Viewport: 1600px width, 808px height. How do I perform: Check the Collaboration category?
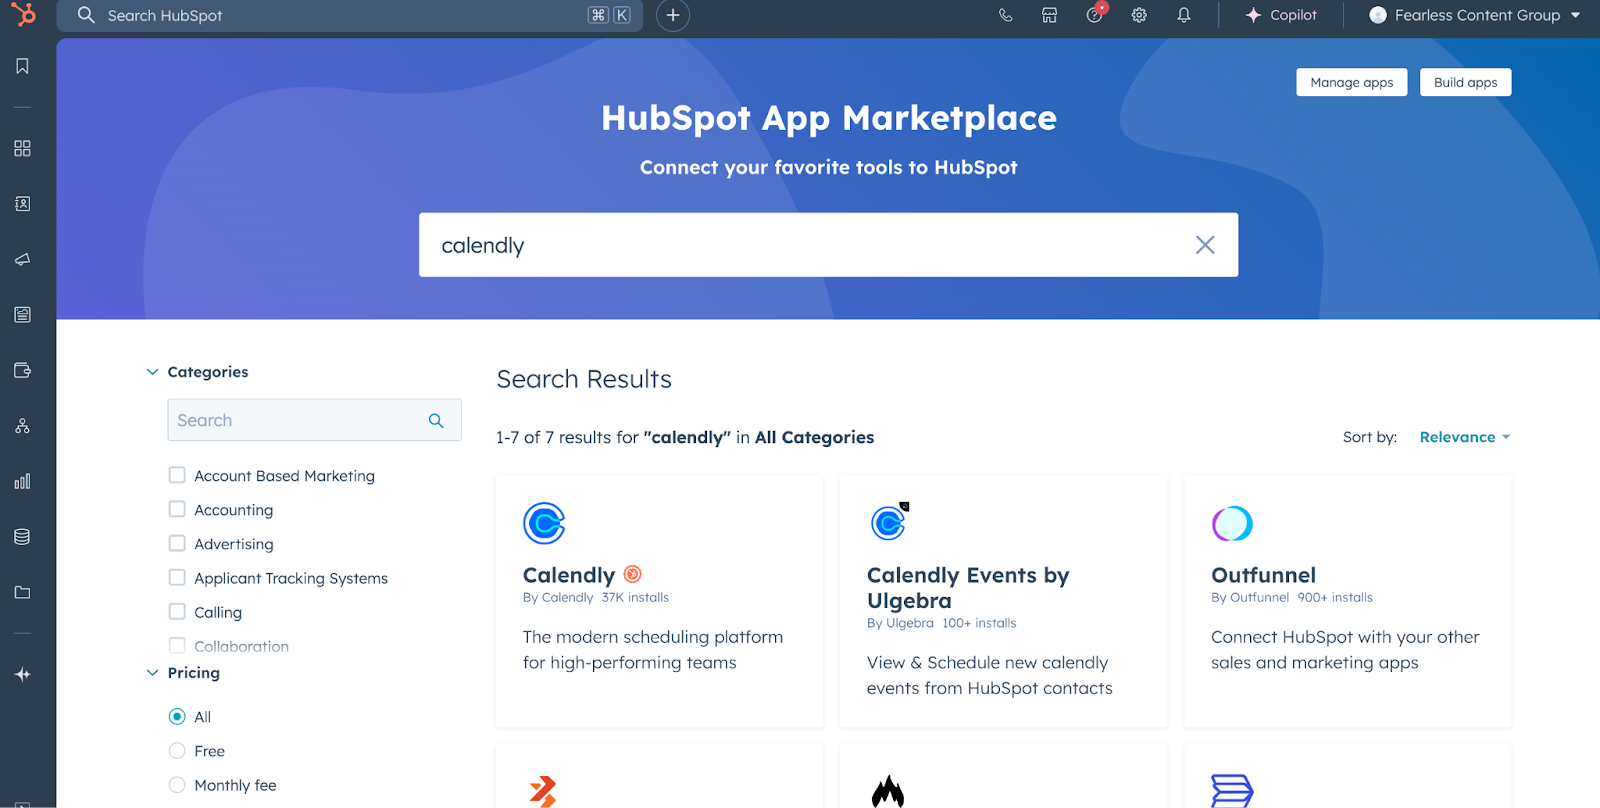point(177,645)
